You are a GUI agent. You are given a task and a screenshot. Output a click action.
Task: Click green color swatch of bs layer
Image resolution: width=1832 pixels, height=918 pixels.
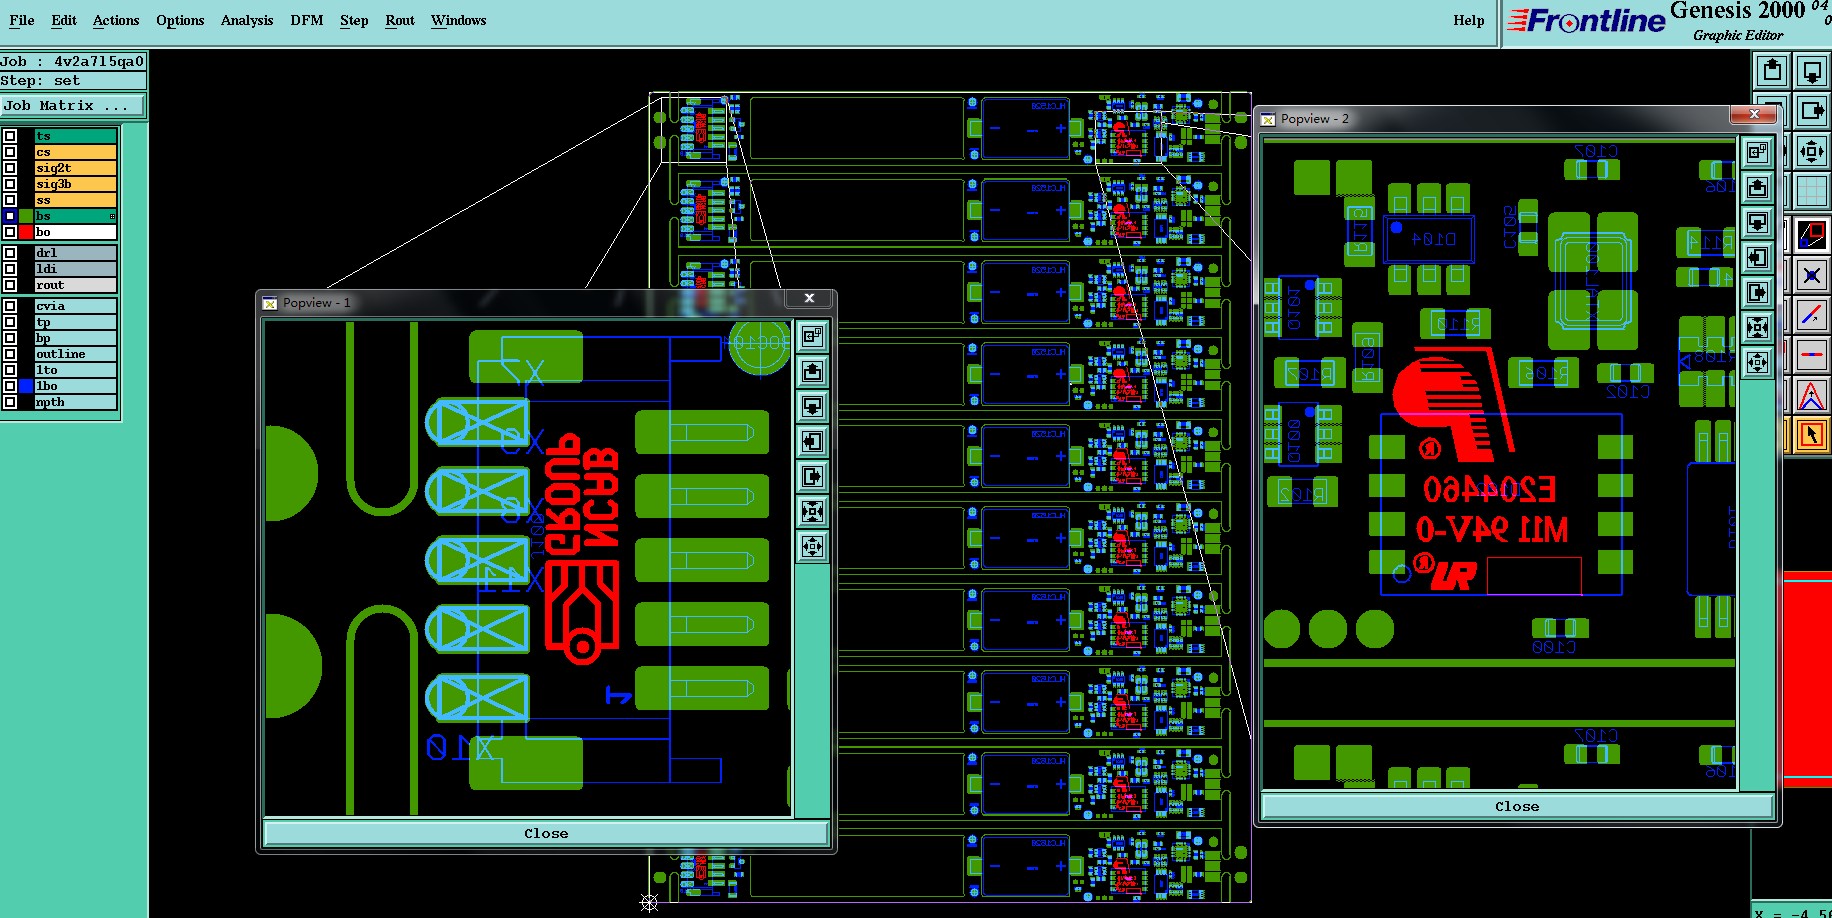click(x=26, y=216)
